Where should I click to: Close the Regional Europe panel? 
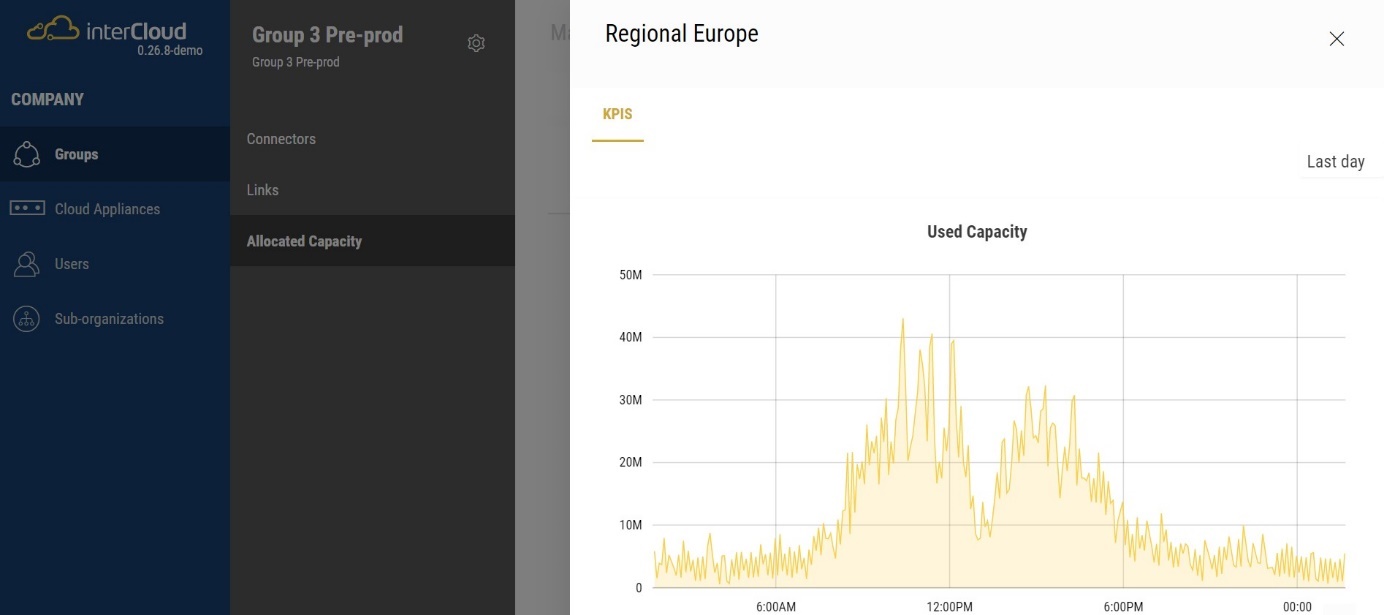coord(1336,39)
